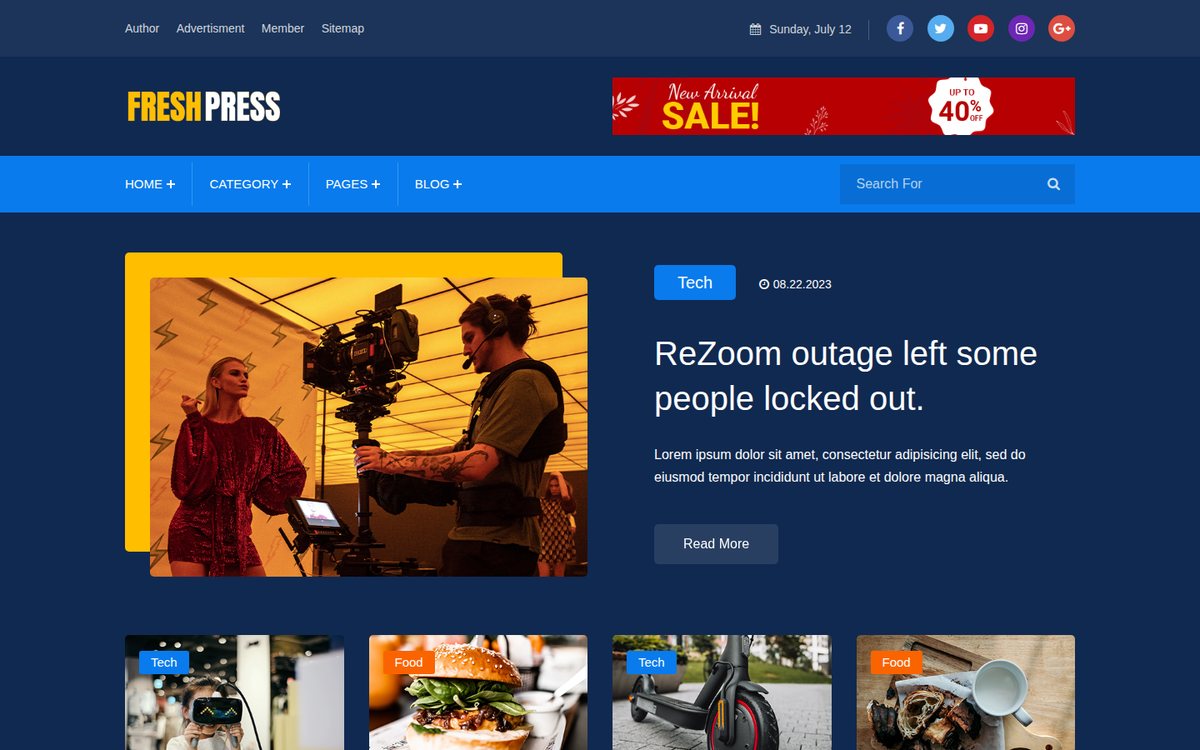The image size is (1200, 750).
Task: Expand the CATEGORY menu
Action: tap(250, 184)
